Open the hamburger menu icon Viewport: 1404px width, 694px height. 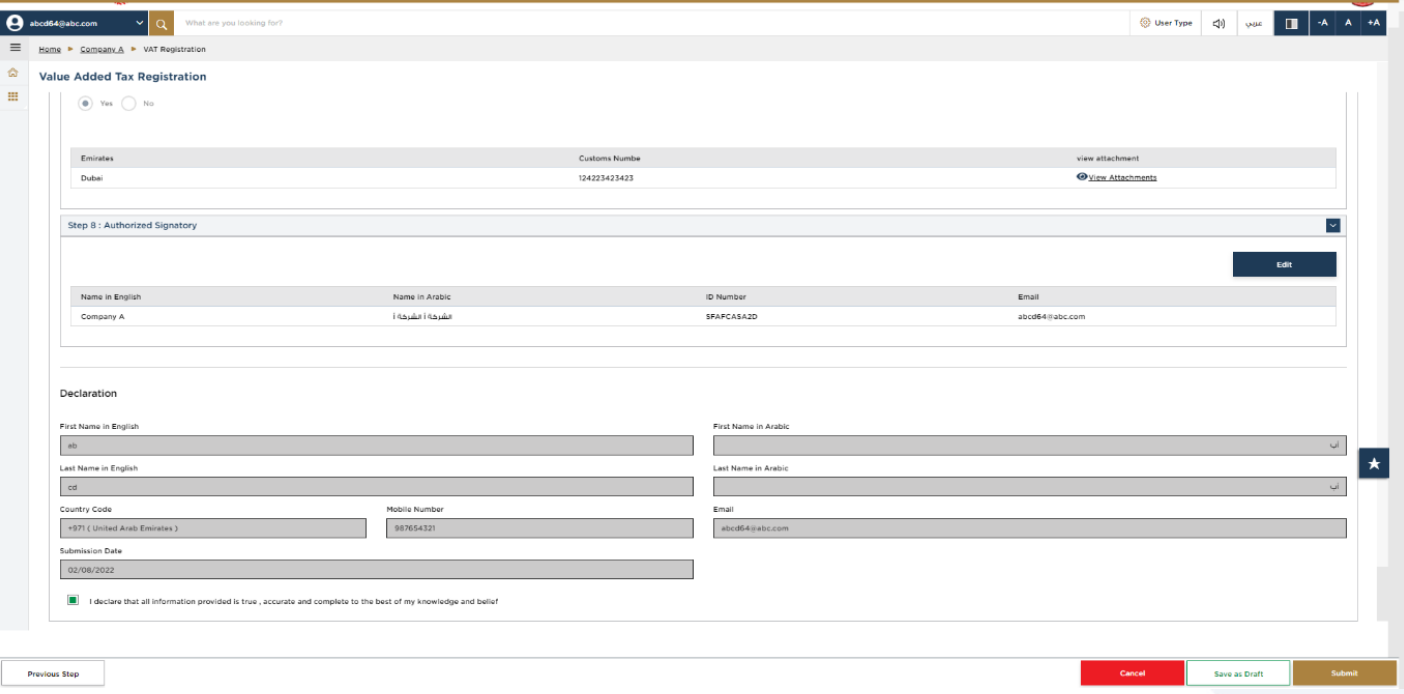[x=15, y=48]
